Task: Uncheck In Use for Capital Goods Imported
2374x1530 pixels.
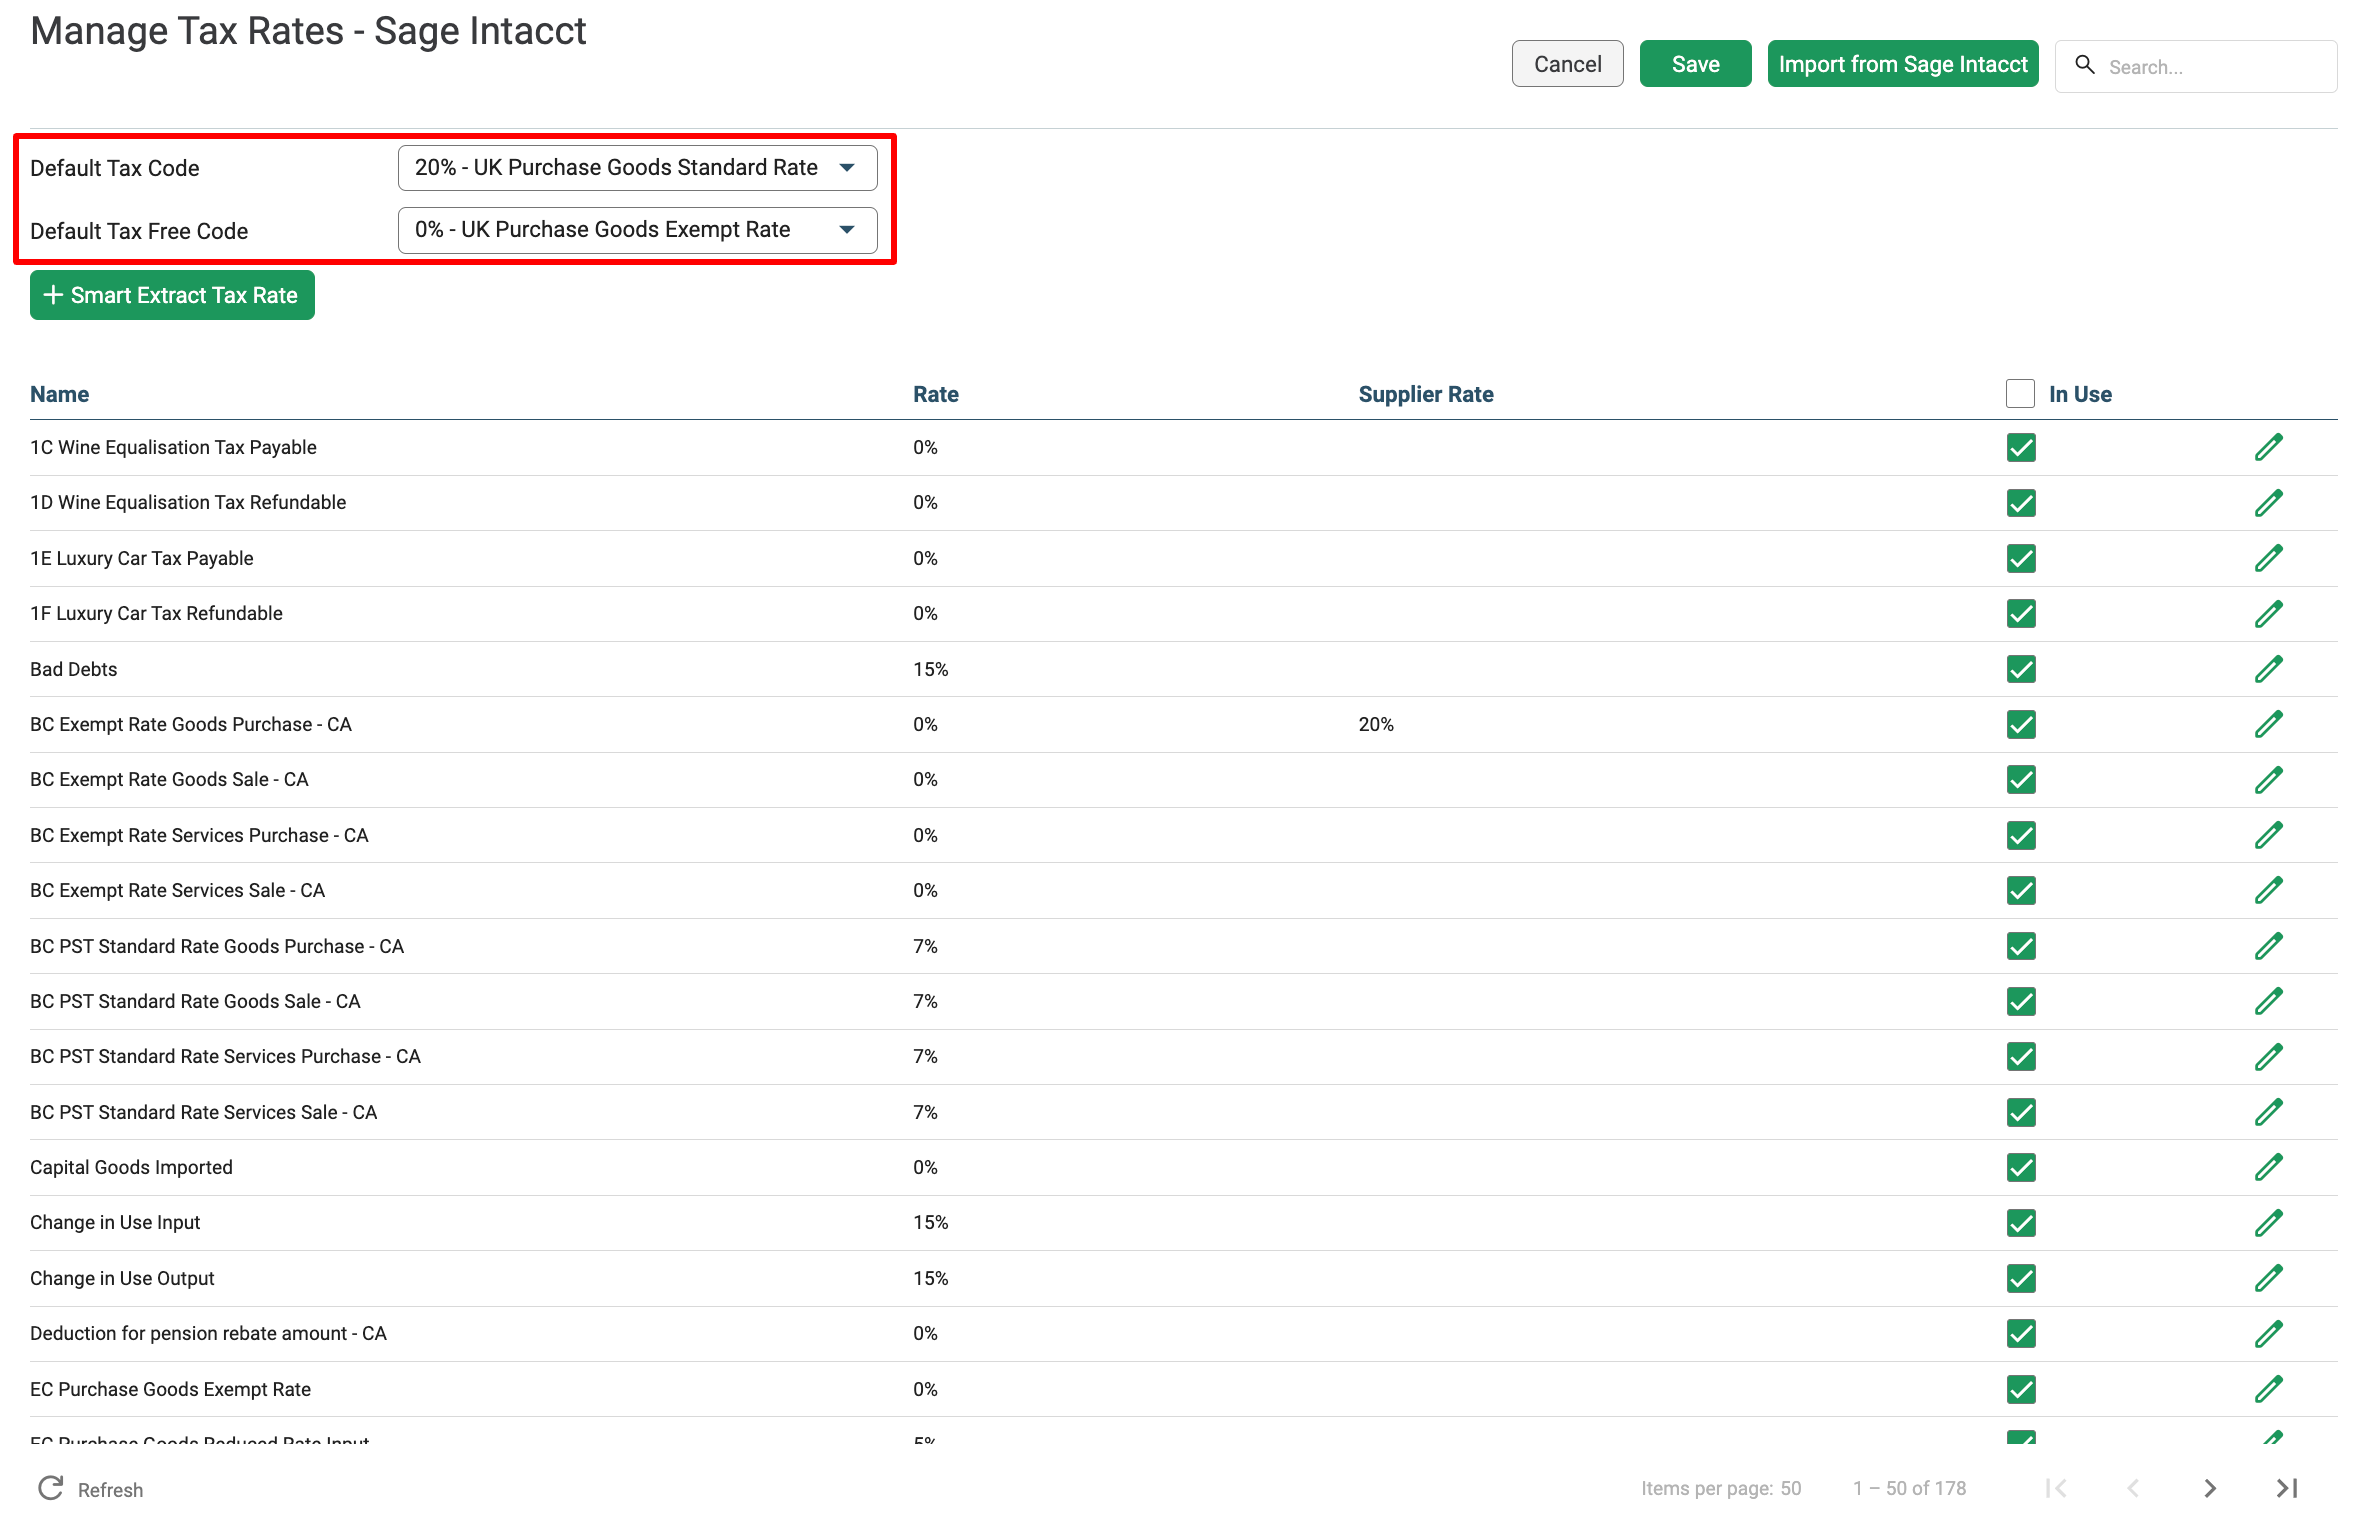Action: click(2021, 1167)
